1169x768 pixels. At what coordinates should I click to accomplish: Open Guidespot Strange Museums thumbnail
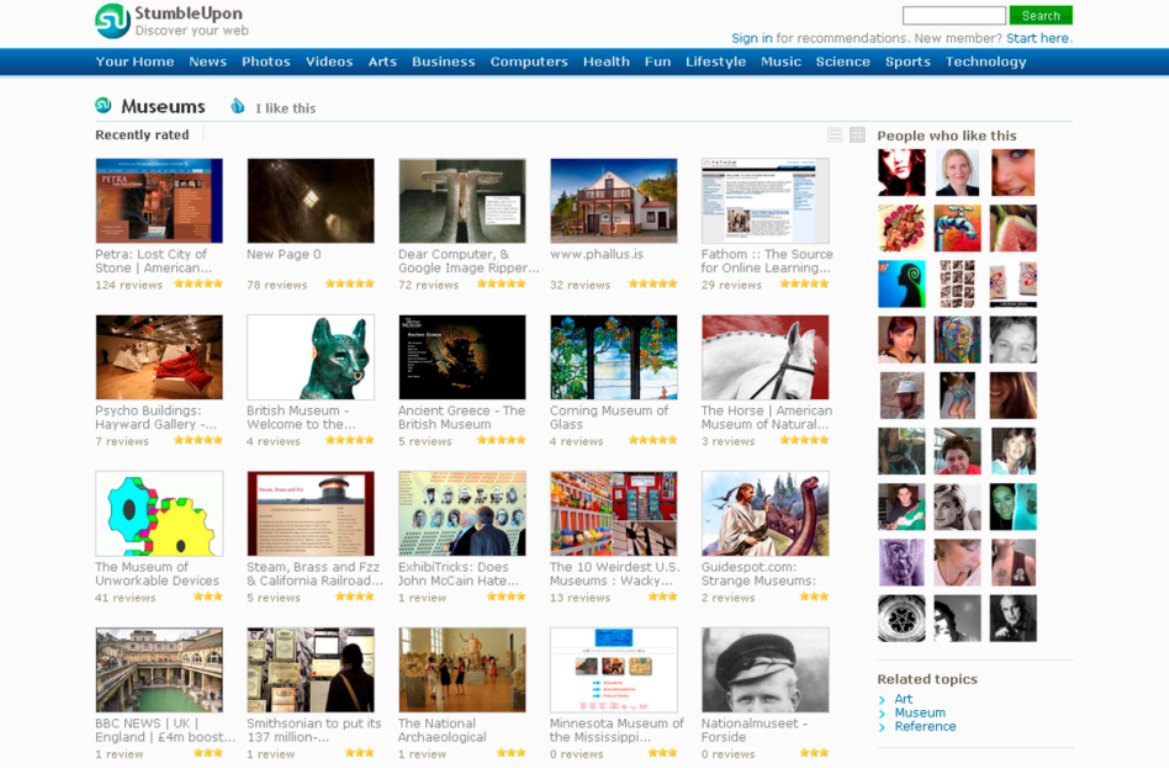pyautogui.click(x=765, y=514)
